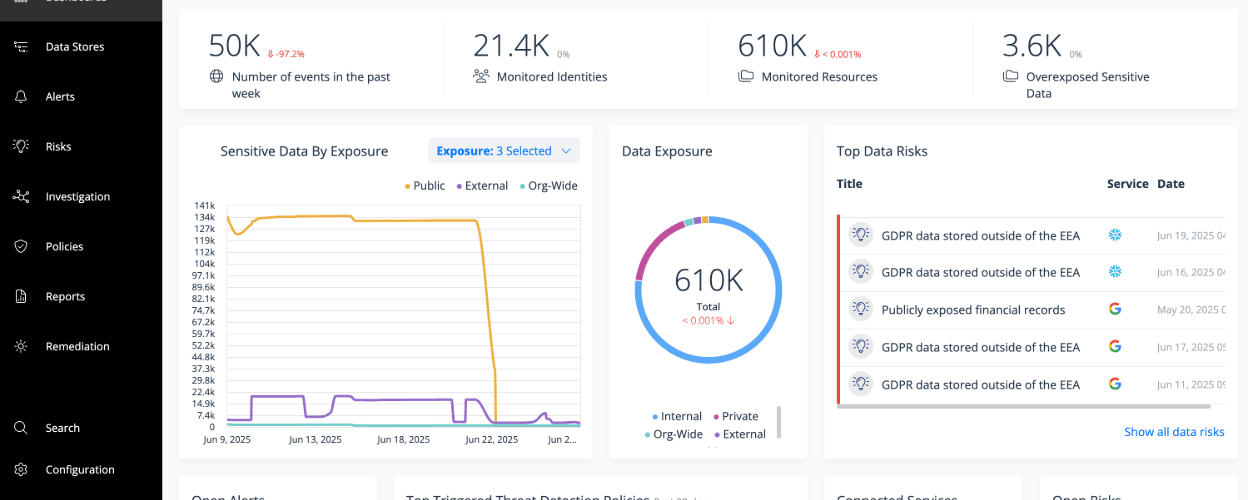Click the Risks lightbulb icon in sidebar
Image resolution: width=1248 pixels, height=500 pixels.
21,147
